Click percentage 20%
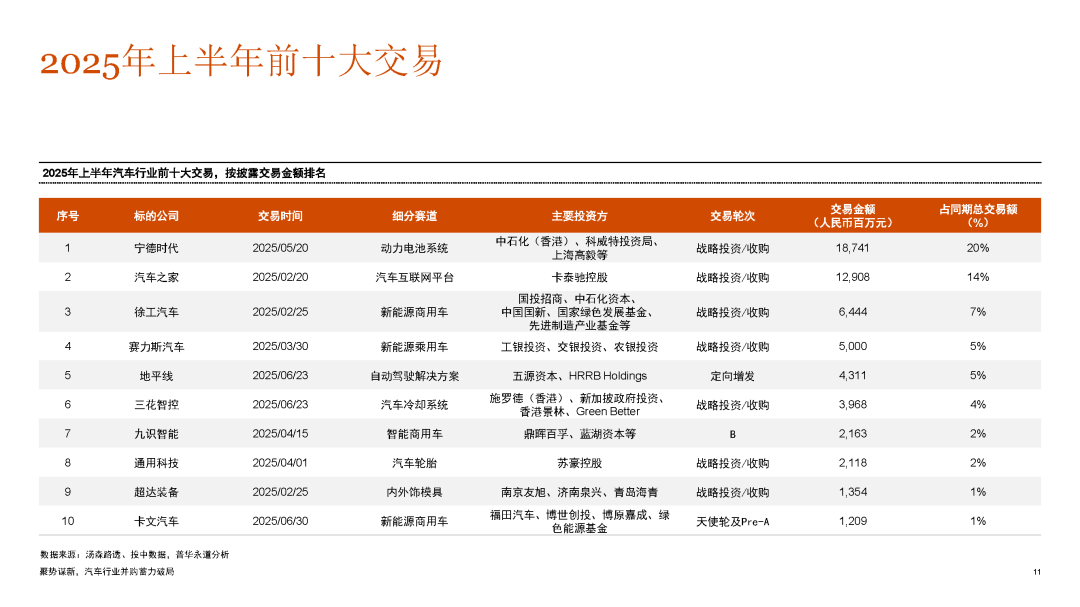 tap(978, 248)
